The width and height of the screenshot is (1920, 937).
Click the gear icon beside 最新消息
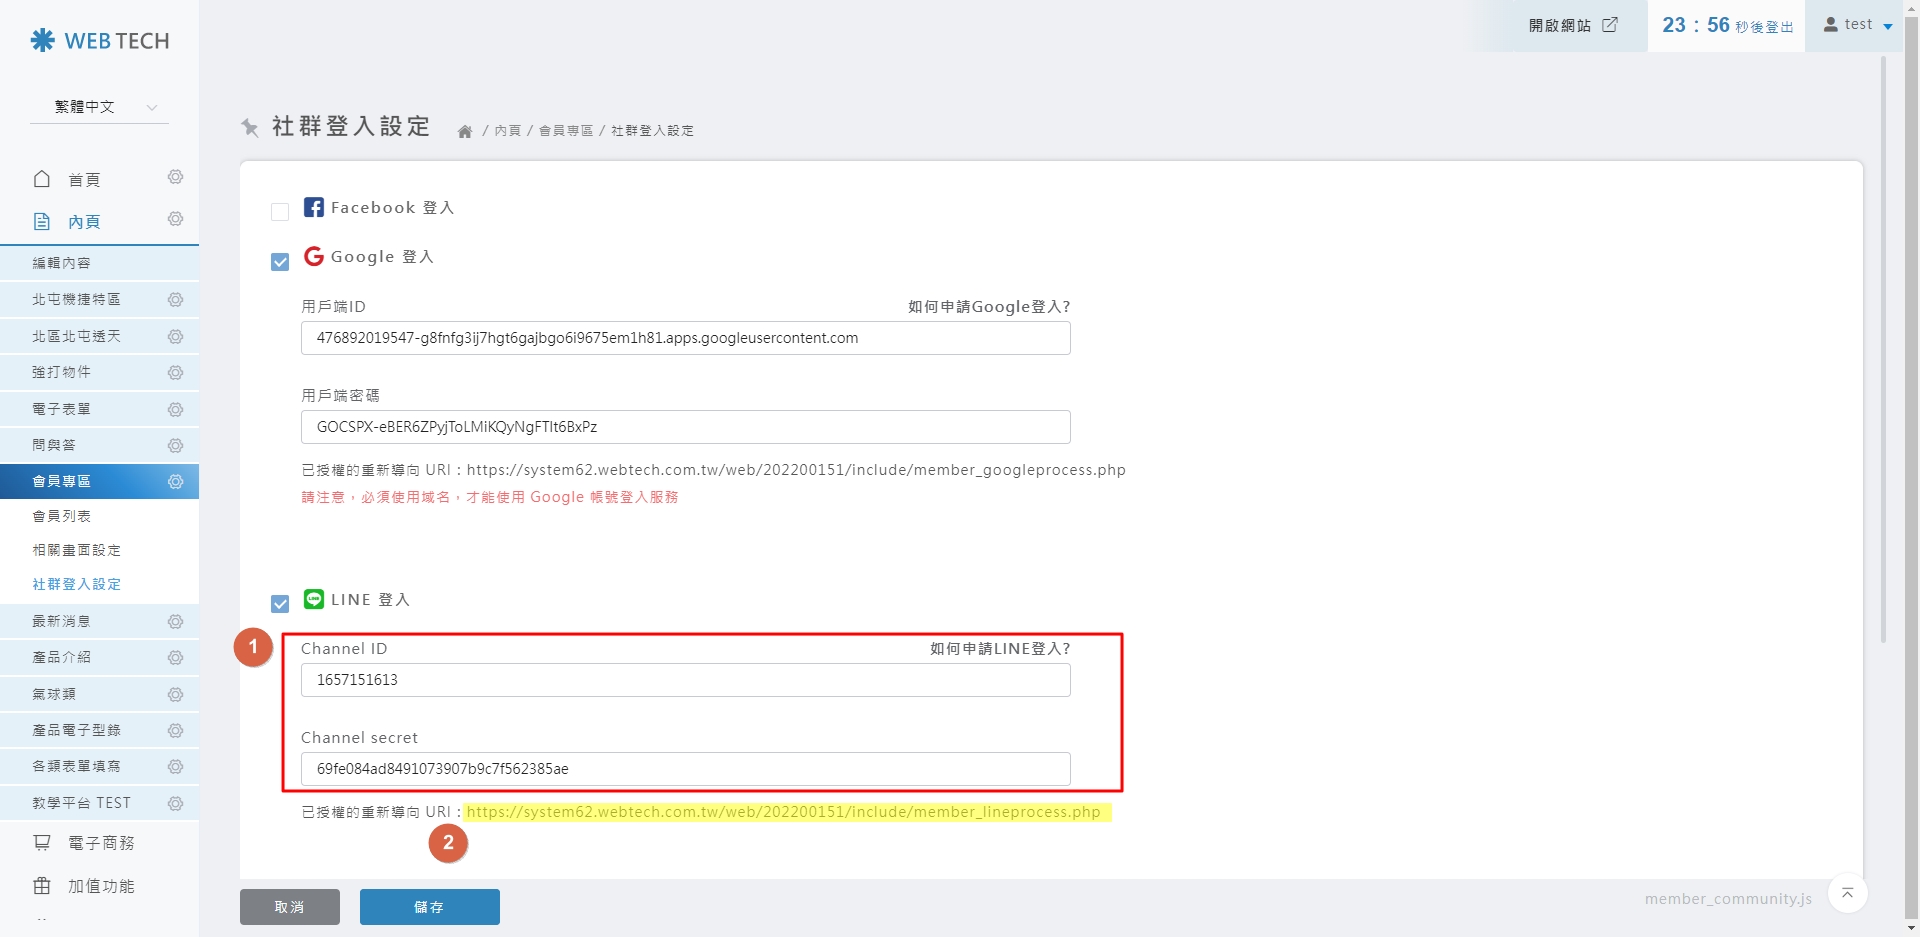coord(175,622)
